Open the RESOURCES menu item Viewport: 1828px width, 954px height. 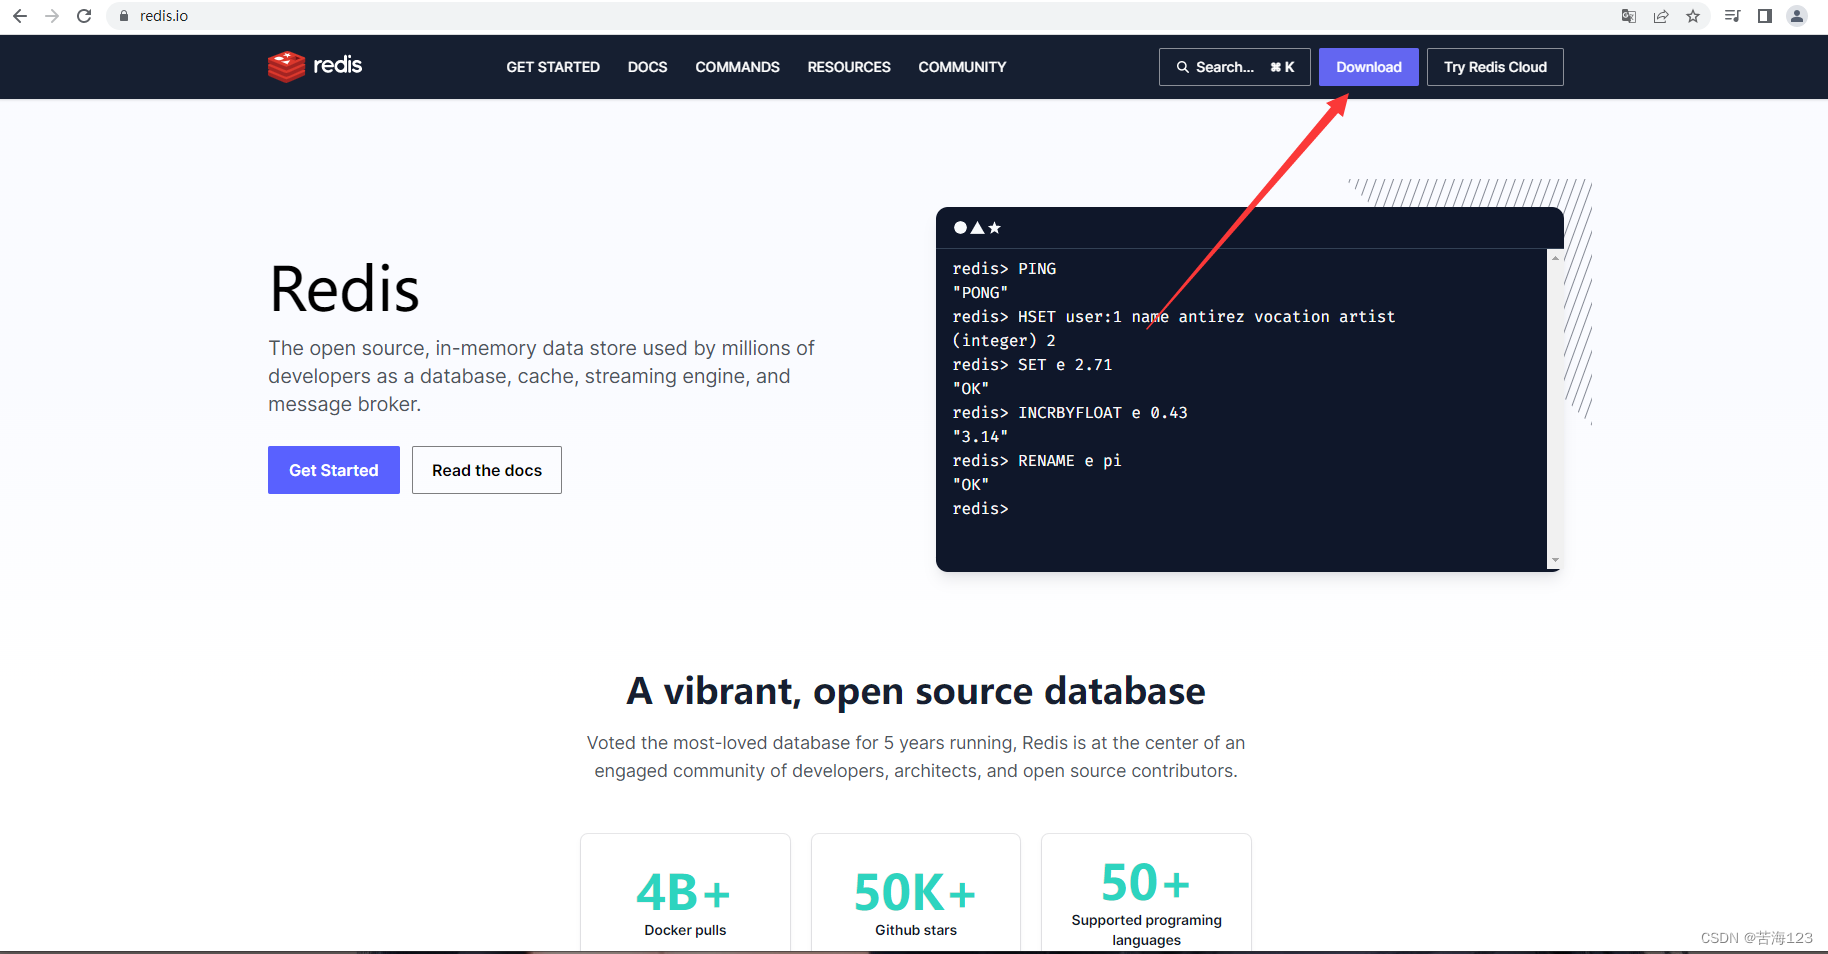(x=849, y=67)
